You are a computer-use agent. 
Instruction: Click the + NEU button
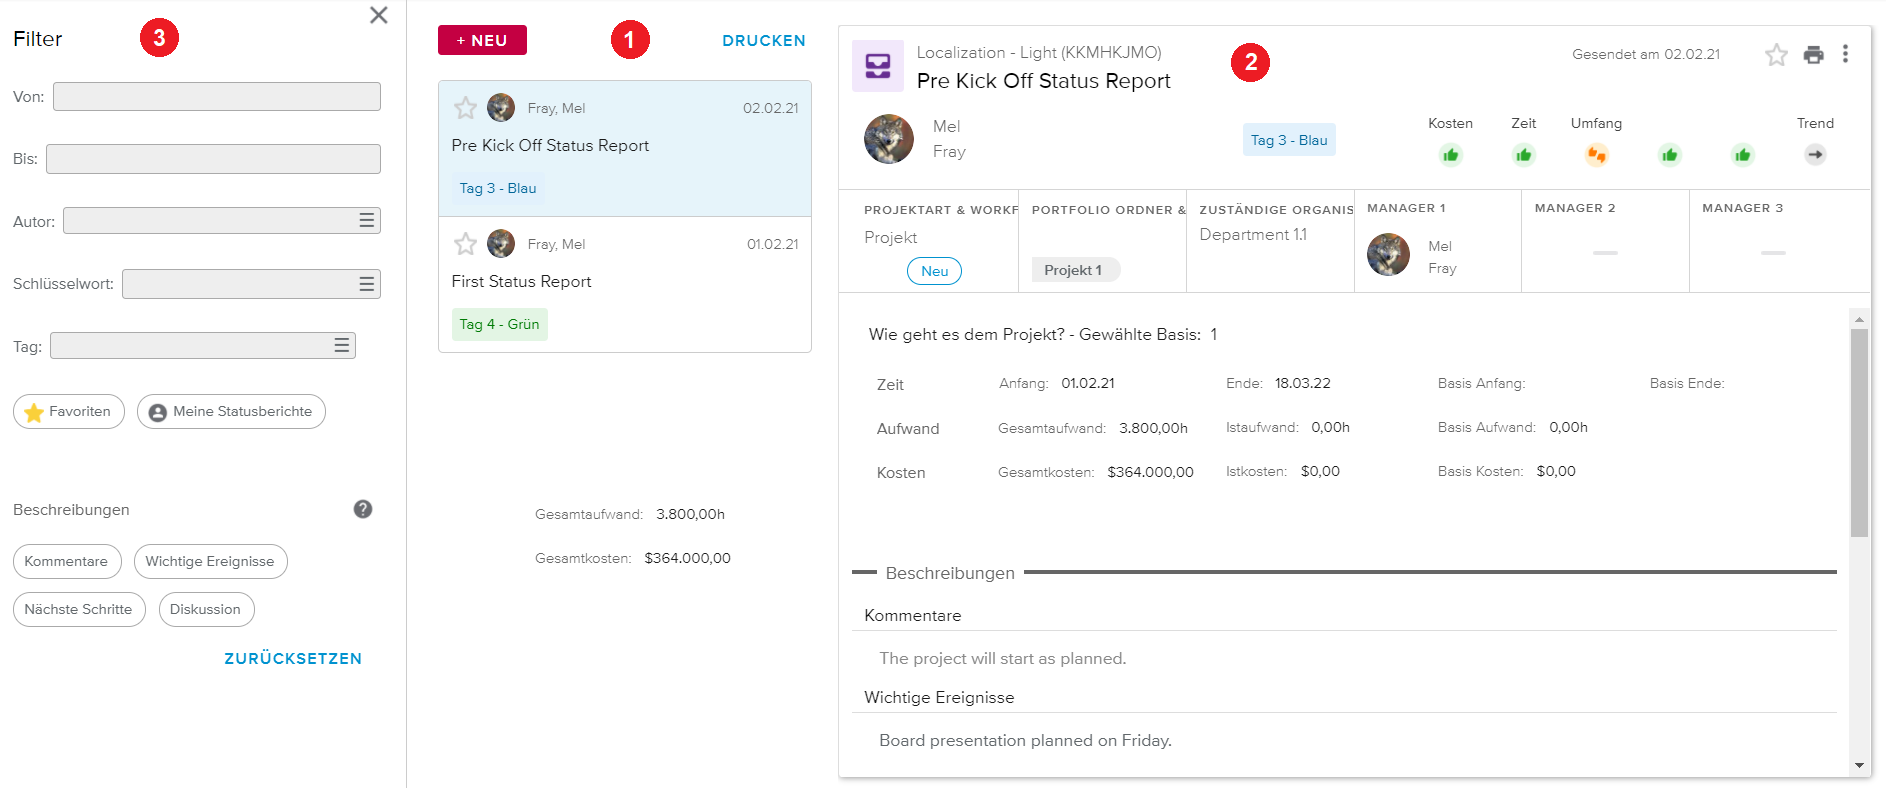pyautogui.click(x=482, y=40)
